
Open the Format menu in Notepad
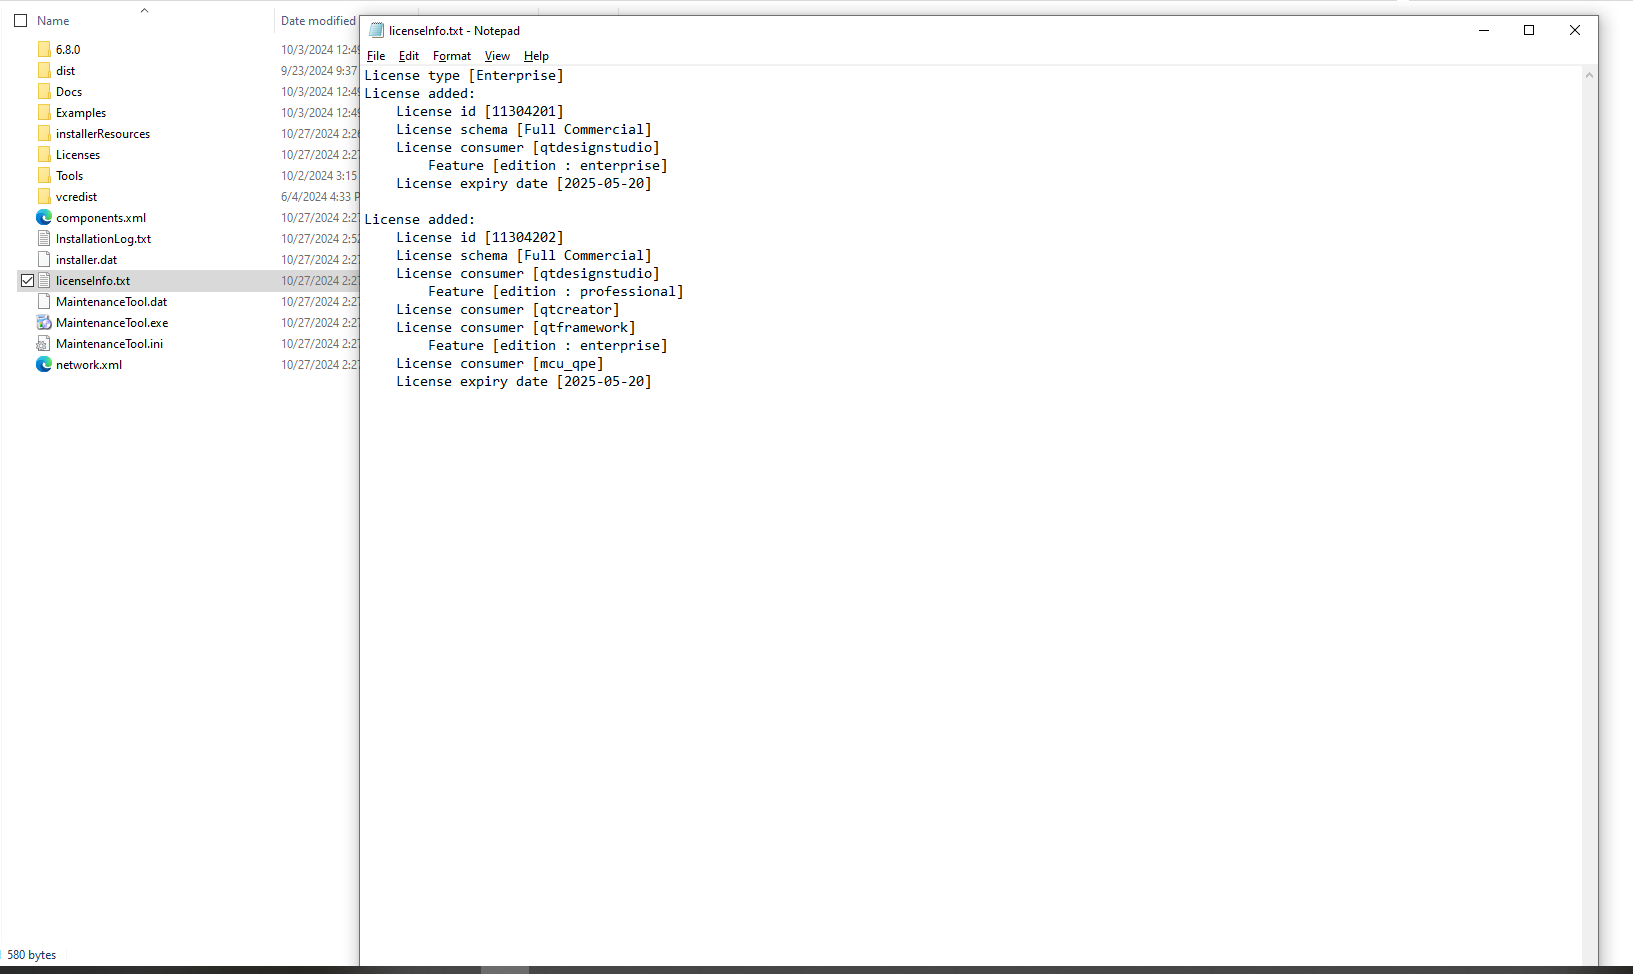[x=452, y=56]
